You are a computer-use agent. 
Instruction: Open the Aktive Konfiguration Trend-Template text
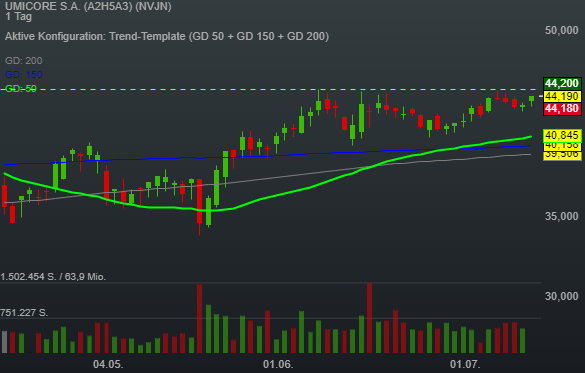pyautogui.click(x=167, y=36)
